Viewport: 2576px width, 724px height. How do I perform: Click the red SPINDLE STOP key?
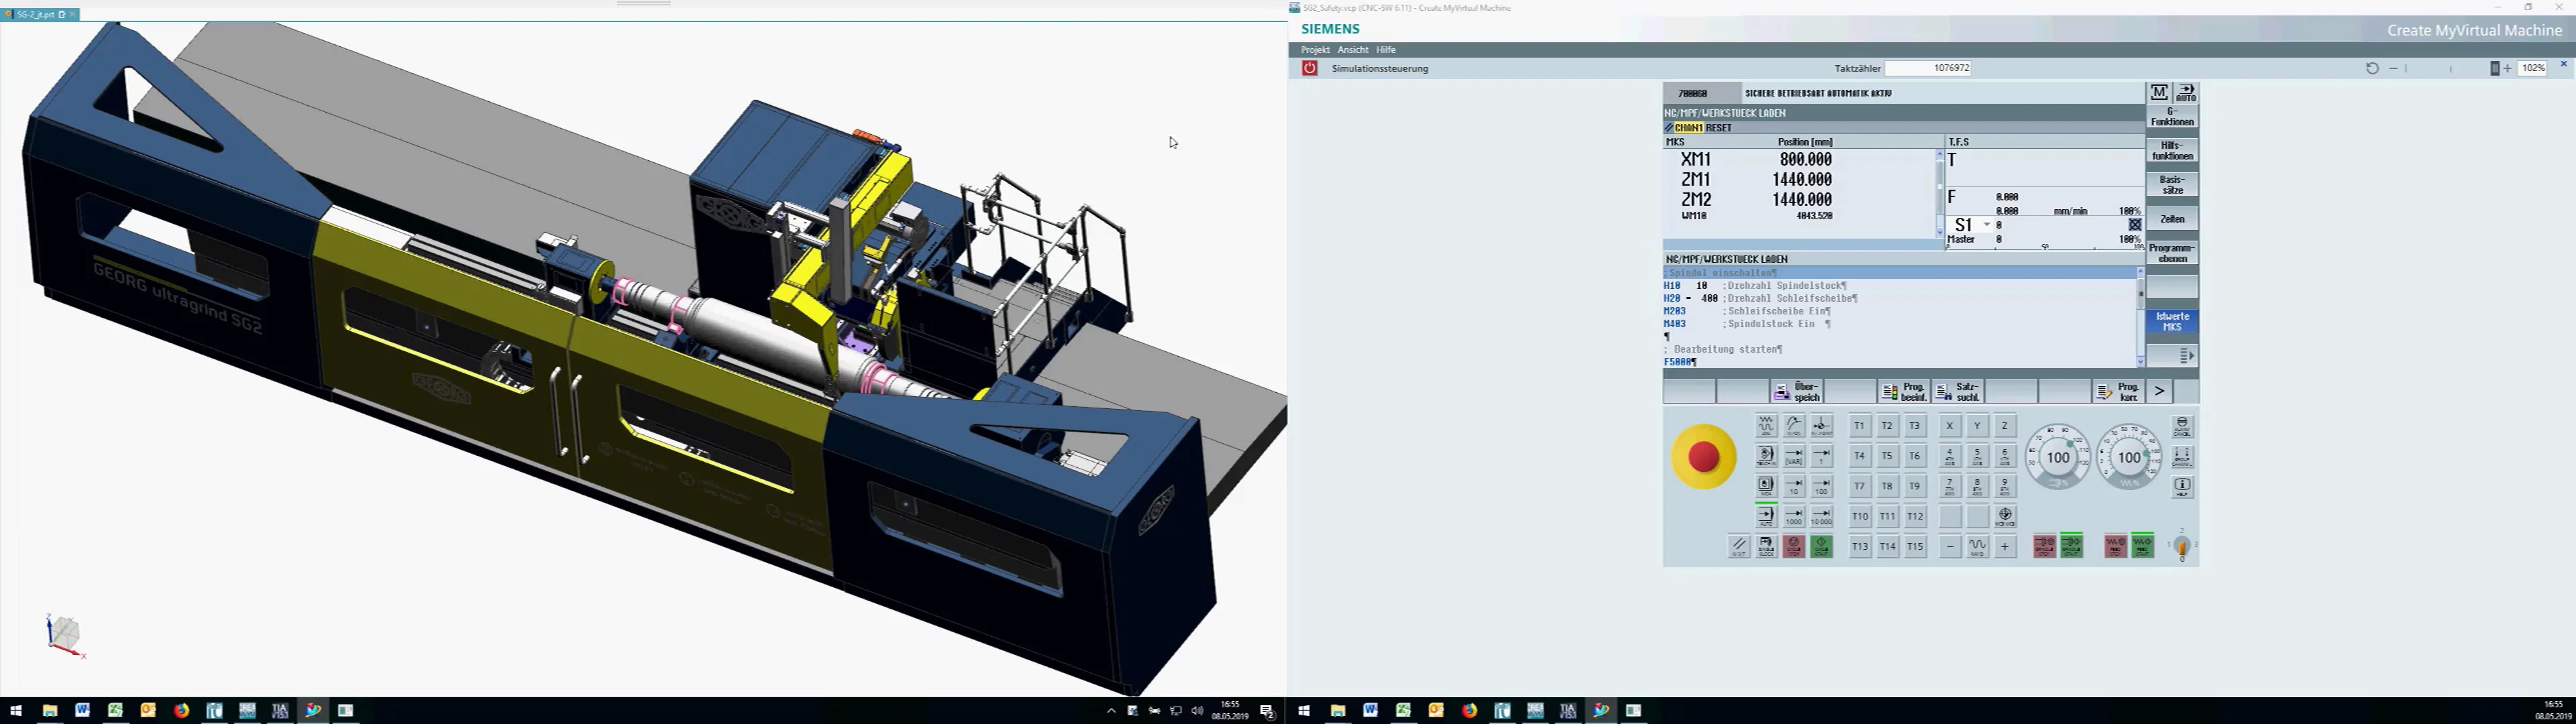coord(2044,546)
